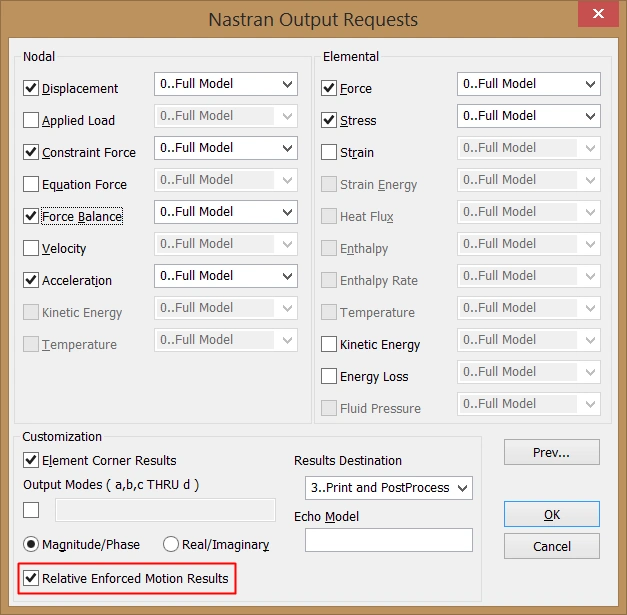Screen dimensions: 627x615
Task: Enable the Energy Loss checkbox
Action: coord(329,376)
